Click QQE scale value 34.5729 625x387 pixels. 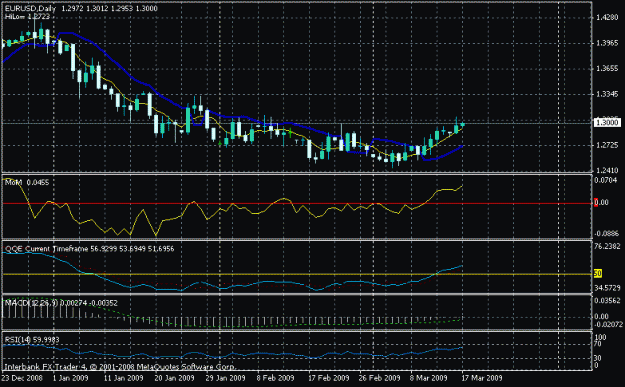pos(607,287)
